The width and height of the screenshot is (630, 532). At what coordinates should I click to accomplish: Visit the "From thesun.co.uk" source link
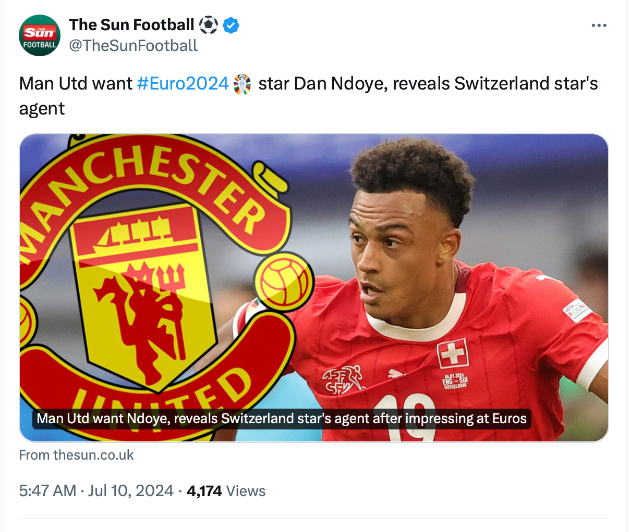pos(76,455)
